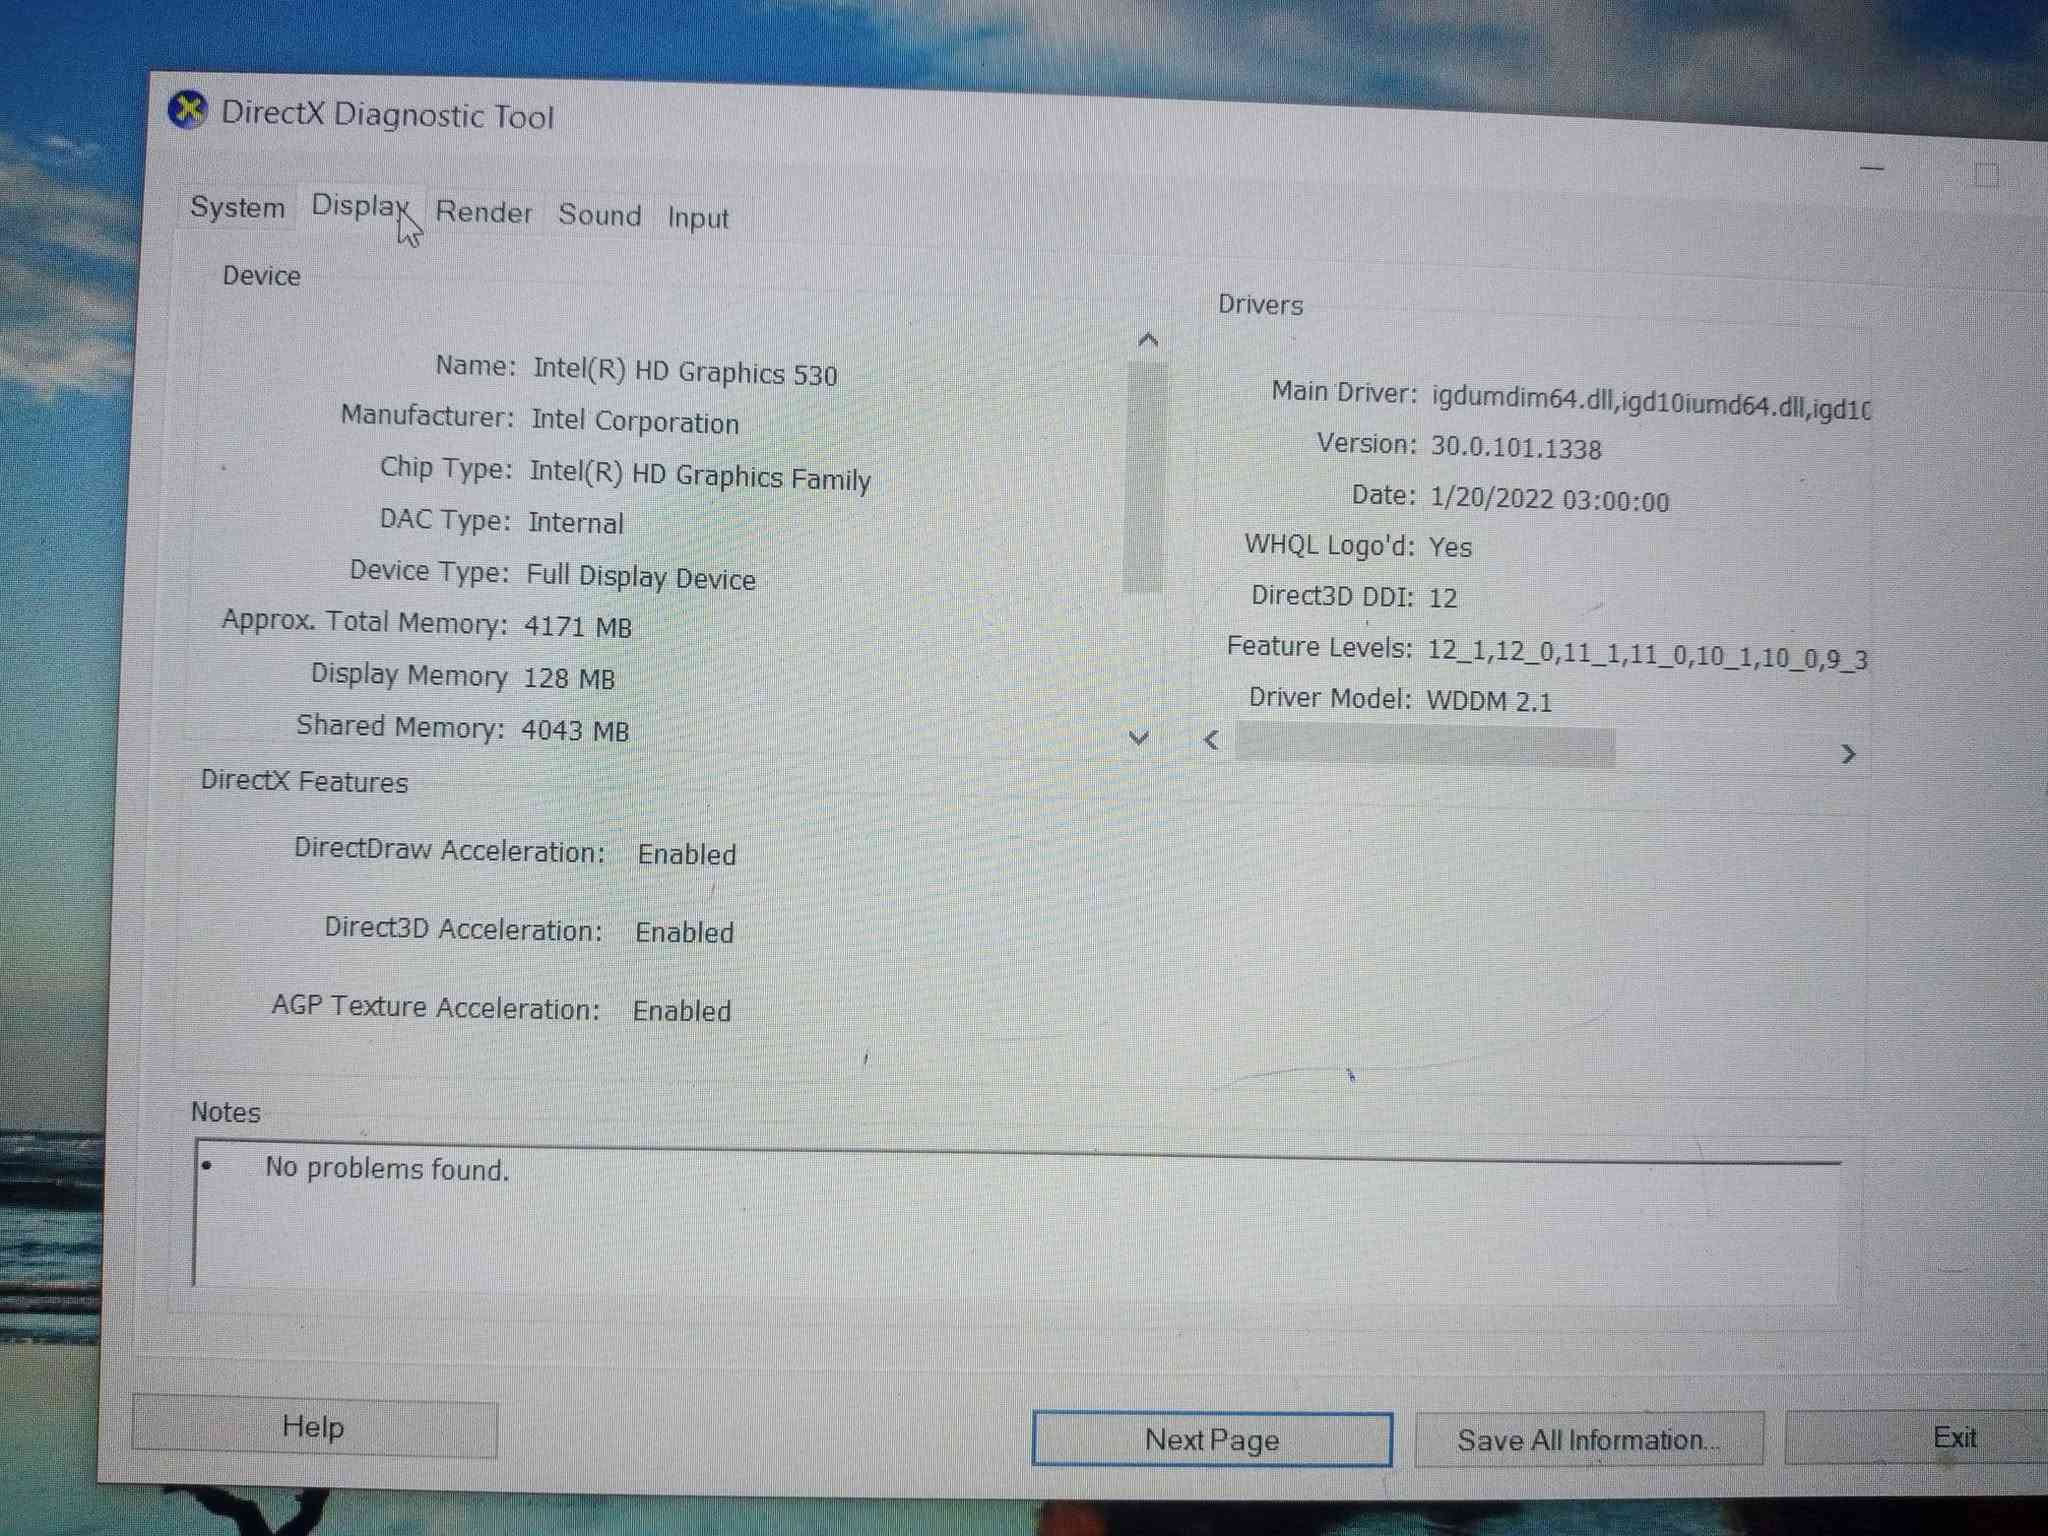Viewport: 2048px width, 1536px height.
Task: Open the Render tab
Action: pos(484,212)
